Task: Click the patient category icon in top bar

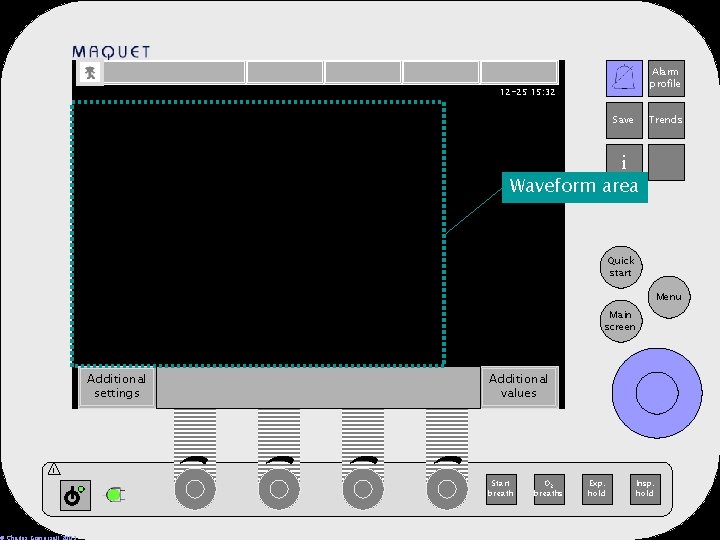Action: click(90, 73)
